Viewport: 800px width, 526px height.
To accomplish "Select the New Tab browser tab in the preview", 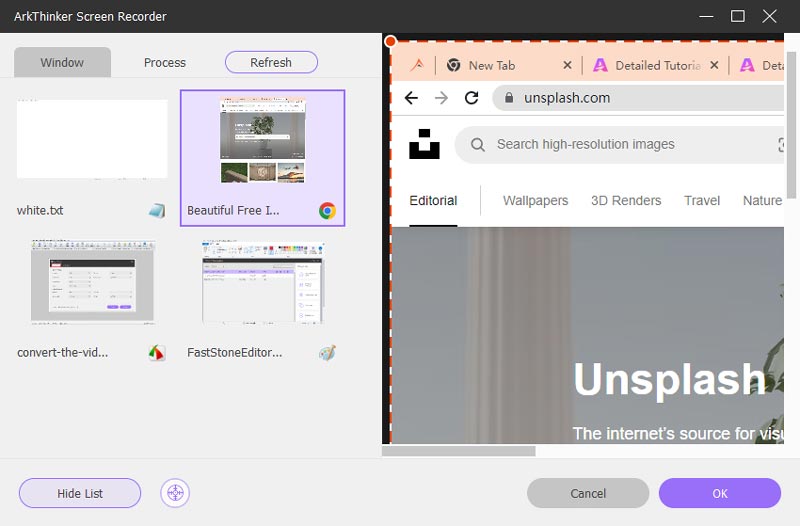I will point(492,65).
